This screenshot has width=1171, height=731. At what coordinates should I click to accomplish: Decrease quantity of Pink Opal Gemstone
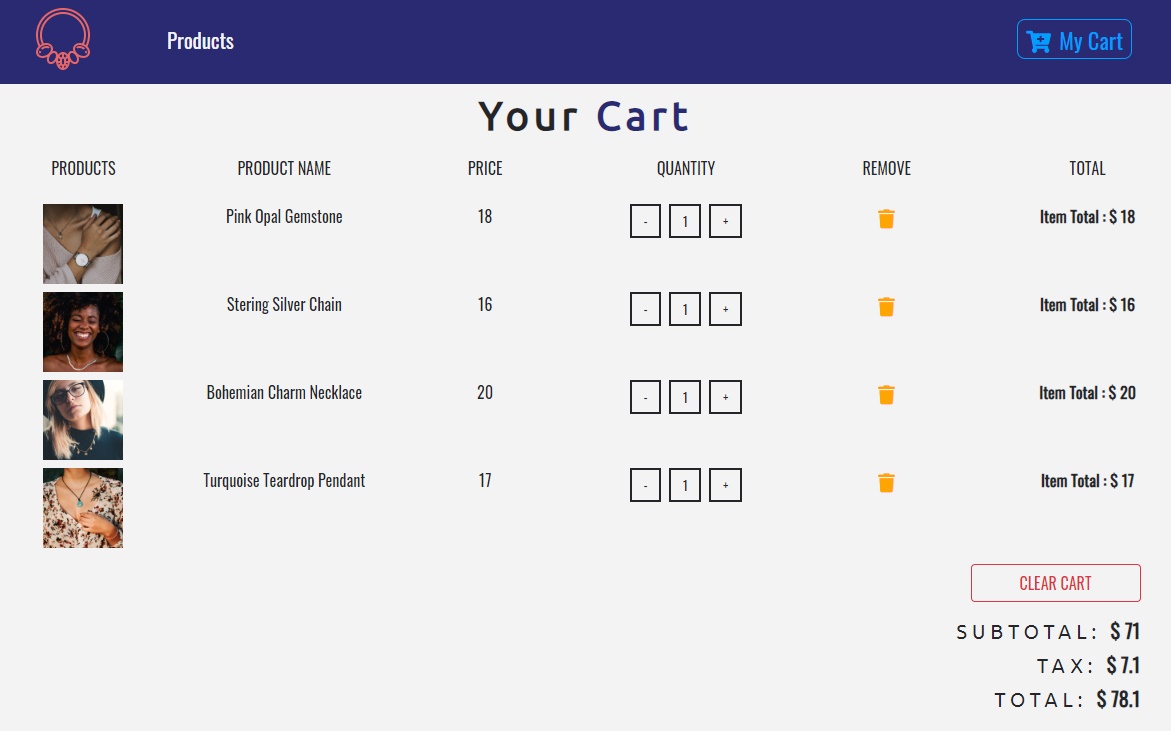coord(645,221)
